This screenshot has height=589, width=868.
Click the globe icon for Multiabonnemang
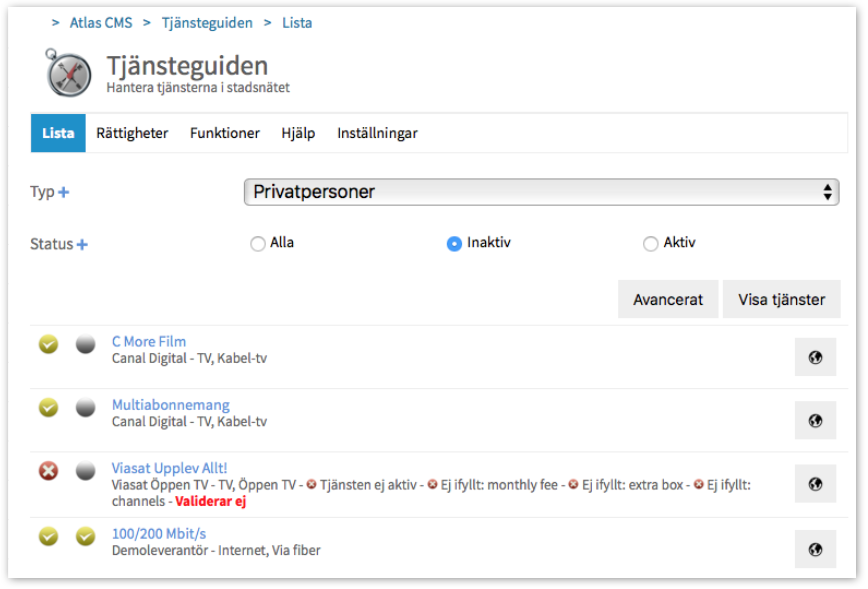click(815, 421)
